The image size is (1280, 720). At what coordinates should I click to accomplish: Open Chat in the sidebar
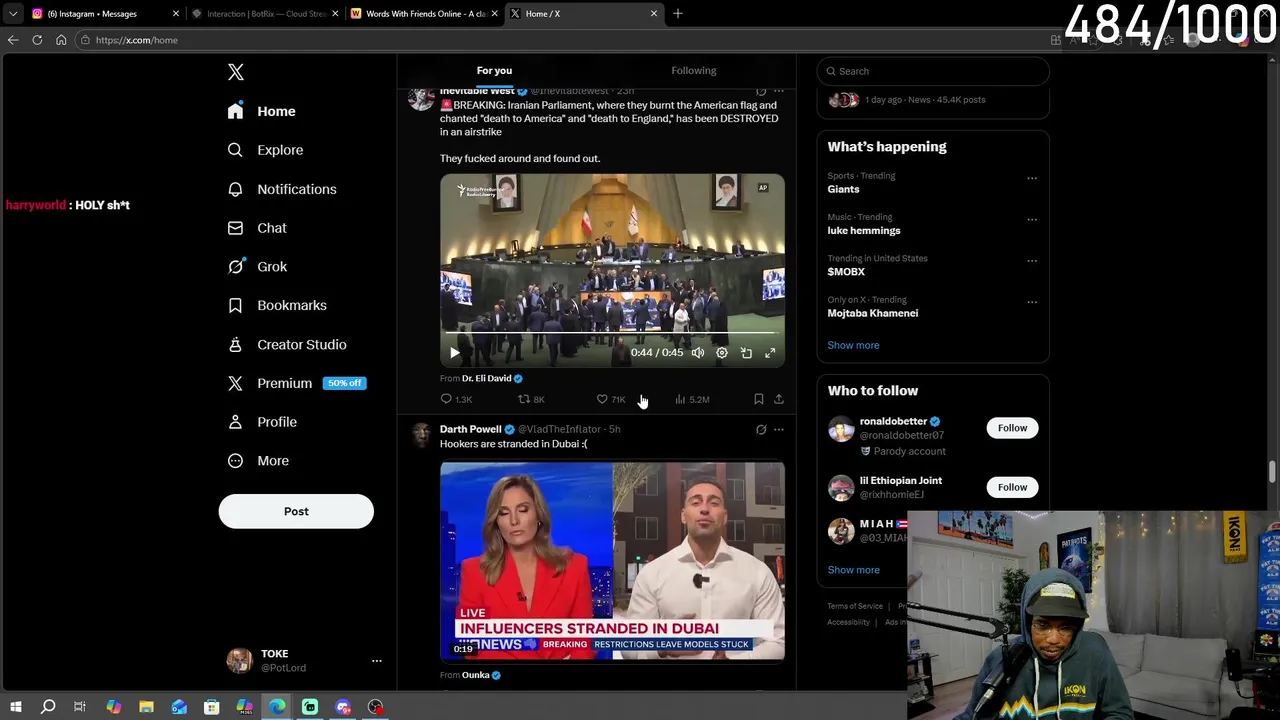click(x=257, y=228)
